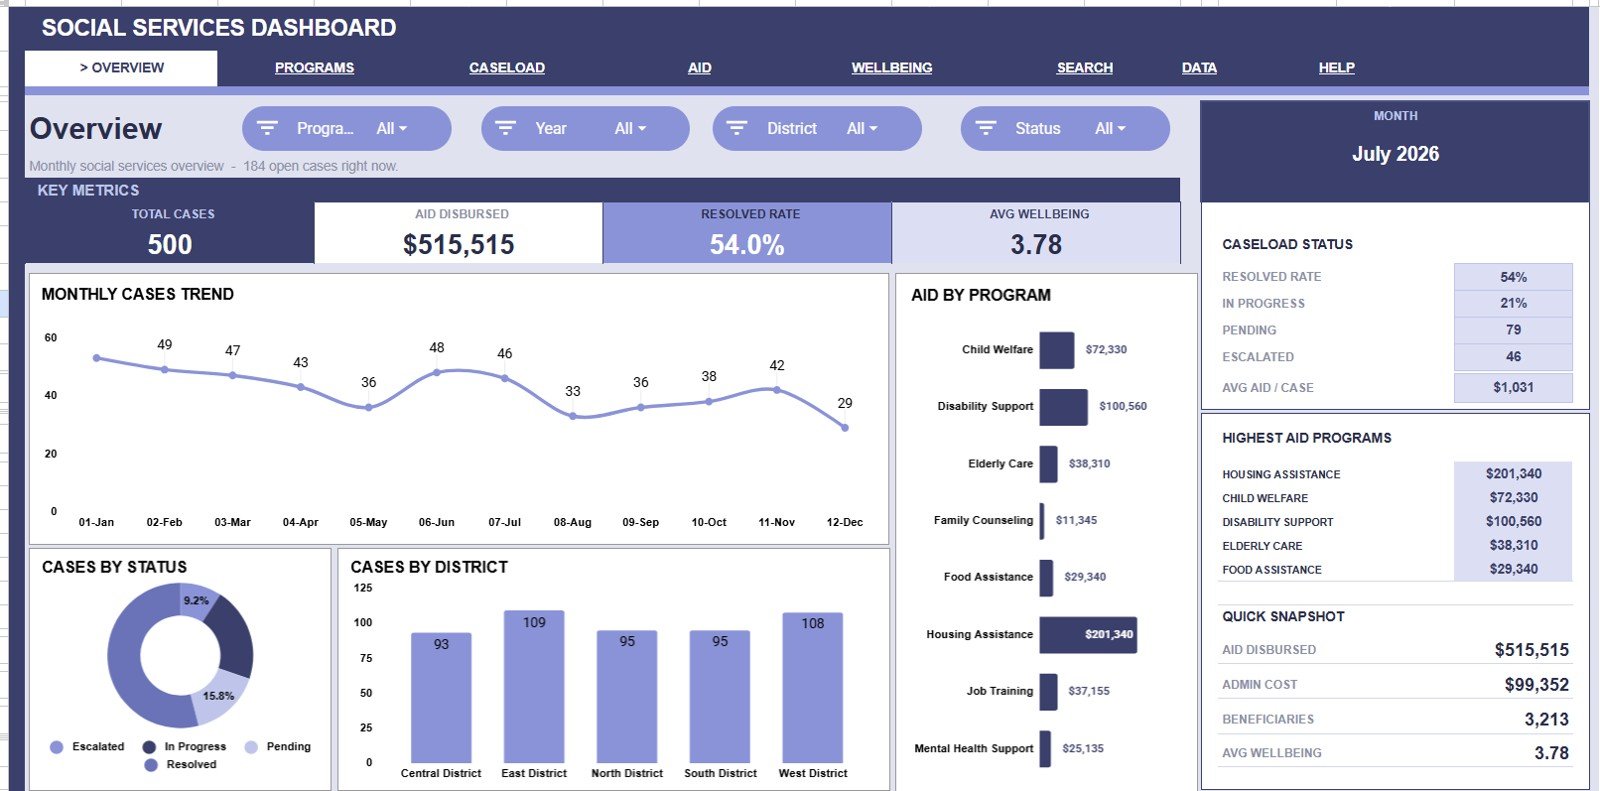
Task: Click the Food Assistance $29,340 table cell
Action: pyautogui.click(x=1513, y=569)
